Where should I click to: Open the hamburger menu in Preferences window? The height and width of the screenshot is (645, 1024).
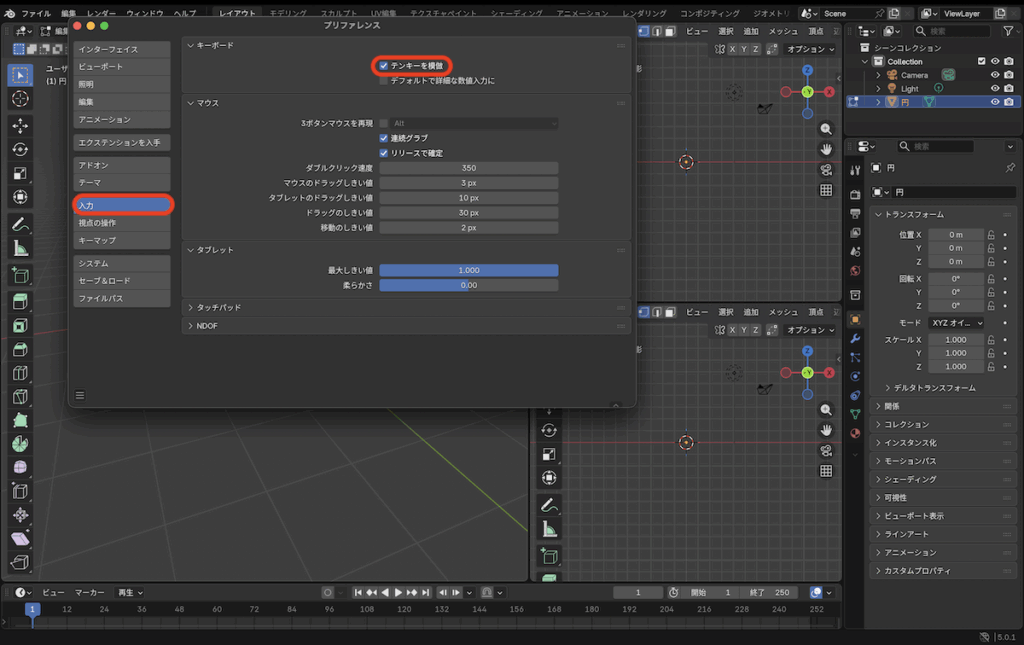80,395
